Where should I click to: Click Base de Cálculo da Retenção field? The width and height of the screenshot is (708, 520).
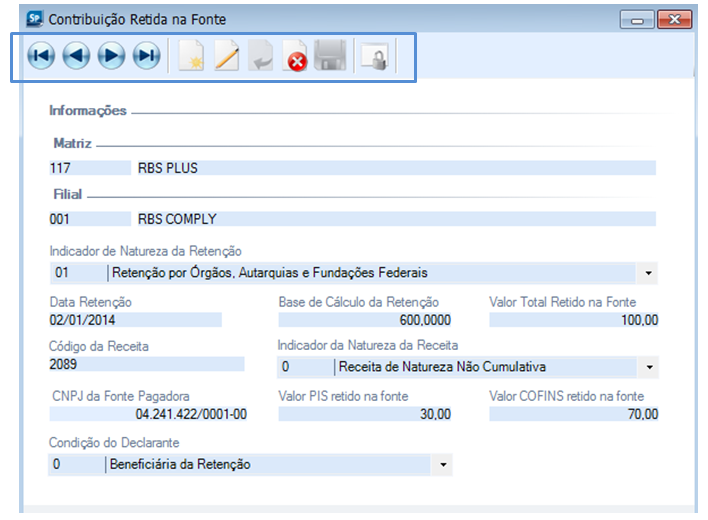coord(365,320)
